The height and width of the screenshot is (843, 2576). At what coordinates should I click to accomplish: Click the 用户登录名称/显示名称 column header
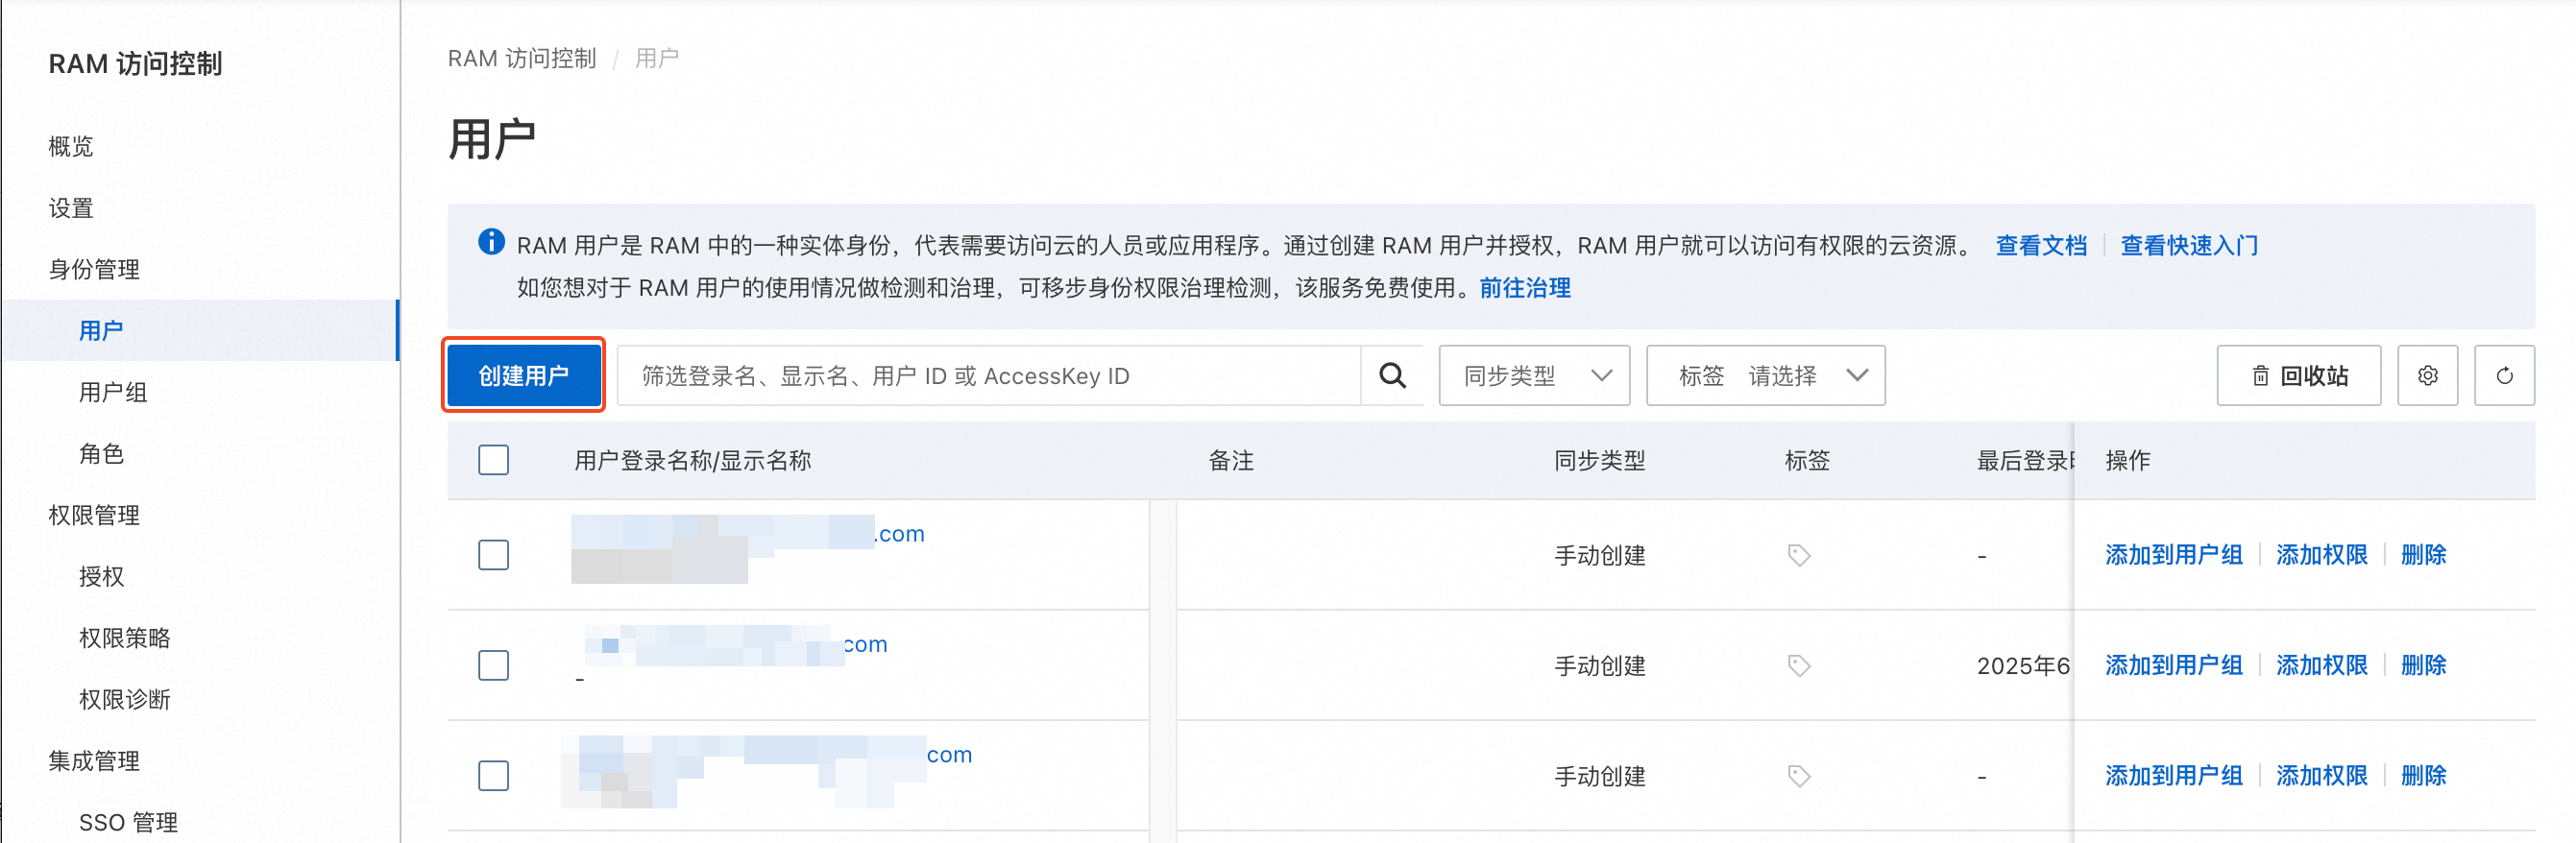tap(692, 460)
